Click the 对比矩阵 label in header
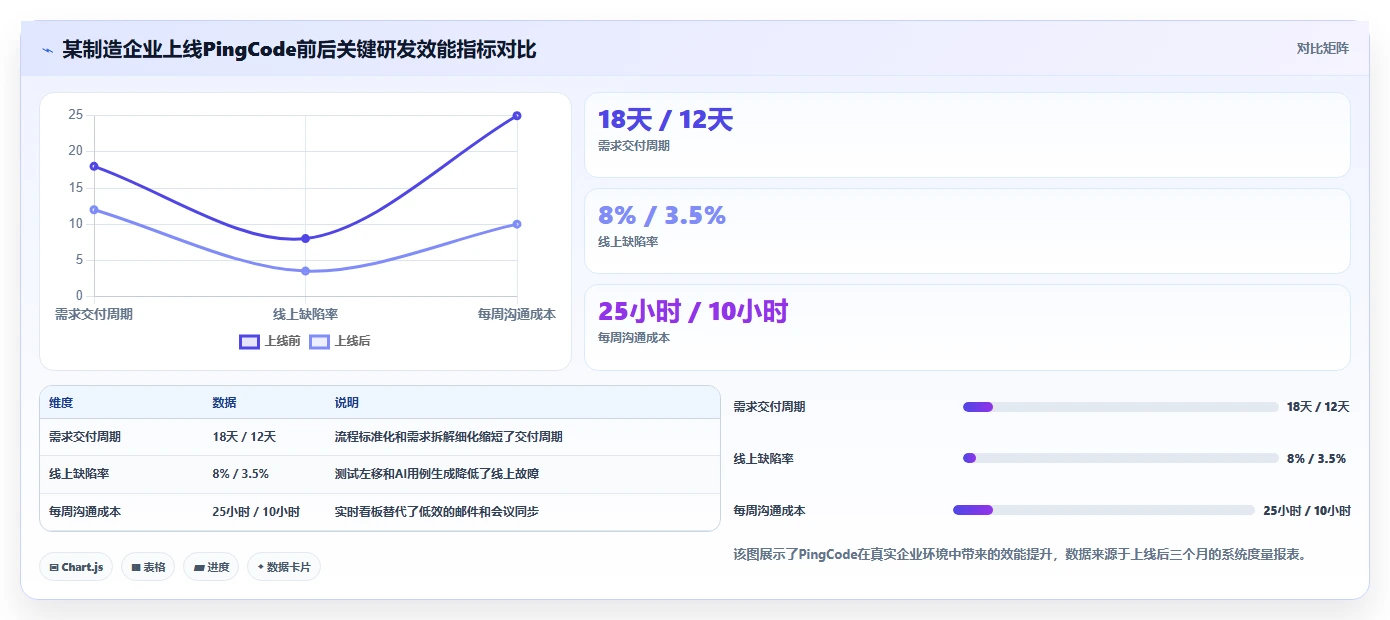This screenshot has width=1390, height=620. point(1322,48)
